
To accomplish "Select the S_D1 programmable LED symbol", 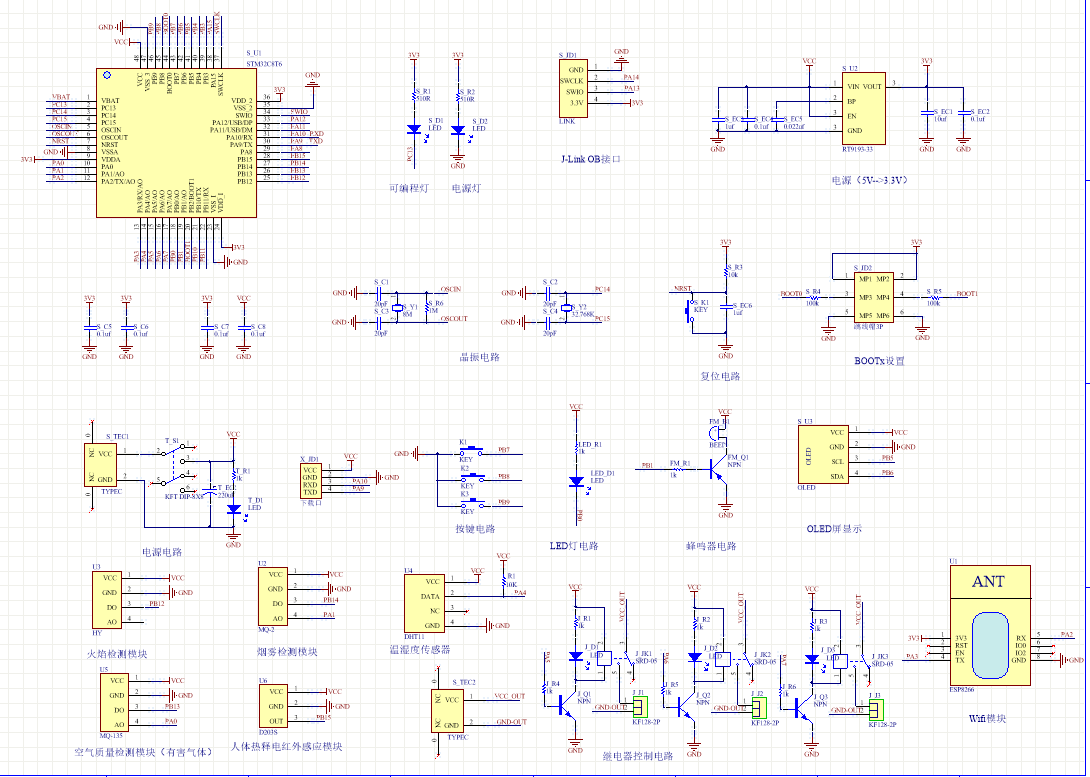I will tap(414, 130).
